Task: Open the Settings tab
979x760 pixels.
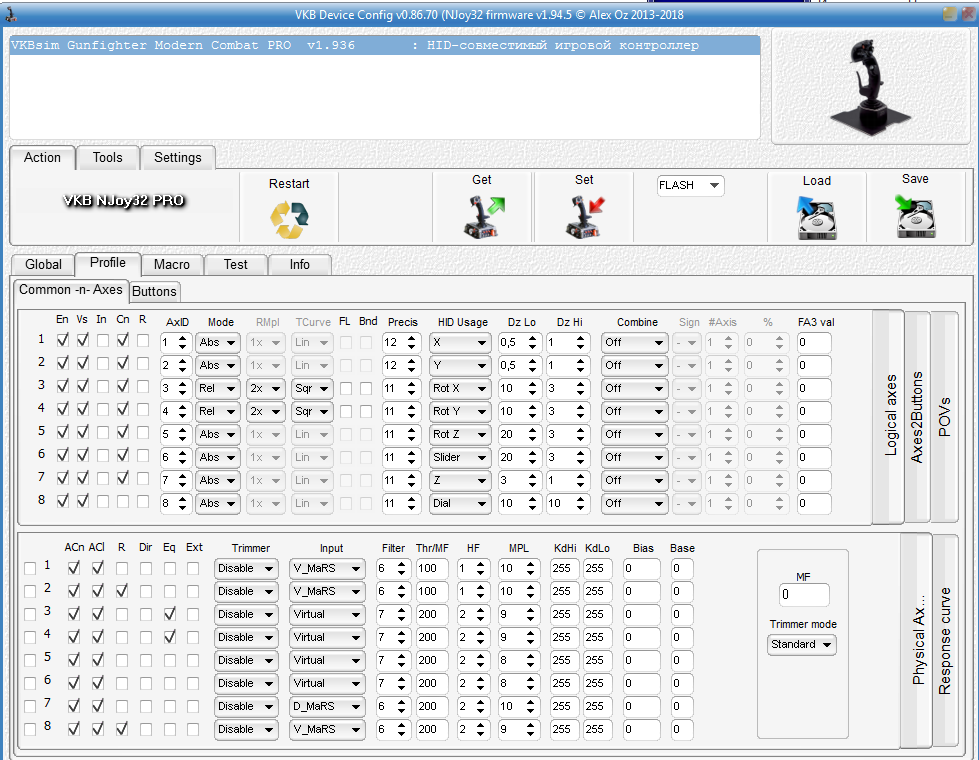Action: [178, 157]
